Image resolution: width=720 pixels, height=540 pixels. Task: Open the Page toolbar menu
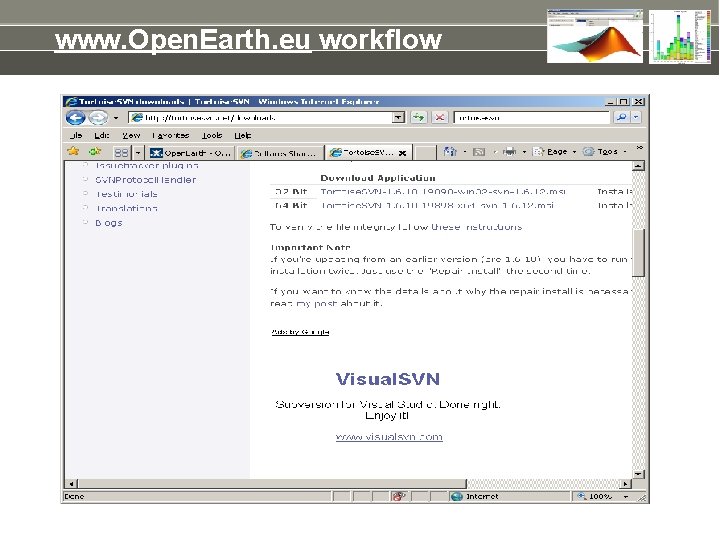coord(554,152)
